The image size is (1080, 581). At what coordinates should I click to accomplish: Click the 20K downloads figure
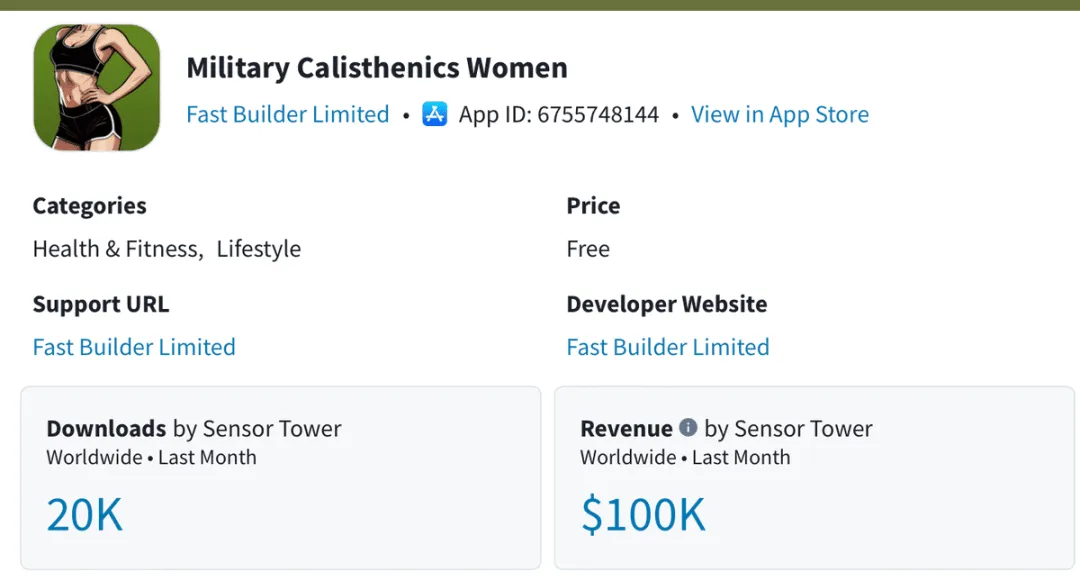pyautogui.click(x=85, y=515)
